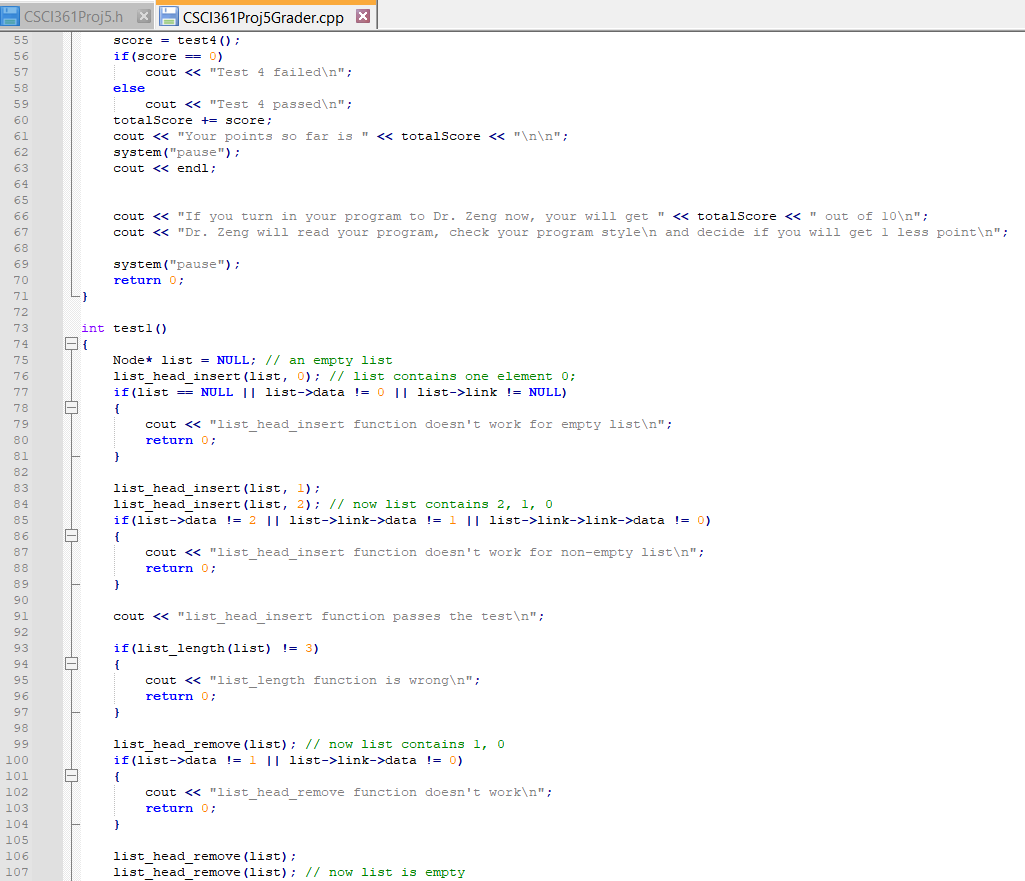Close the CSCI361Proj5.h tab
1025x881 pixels.
144,16
